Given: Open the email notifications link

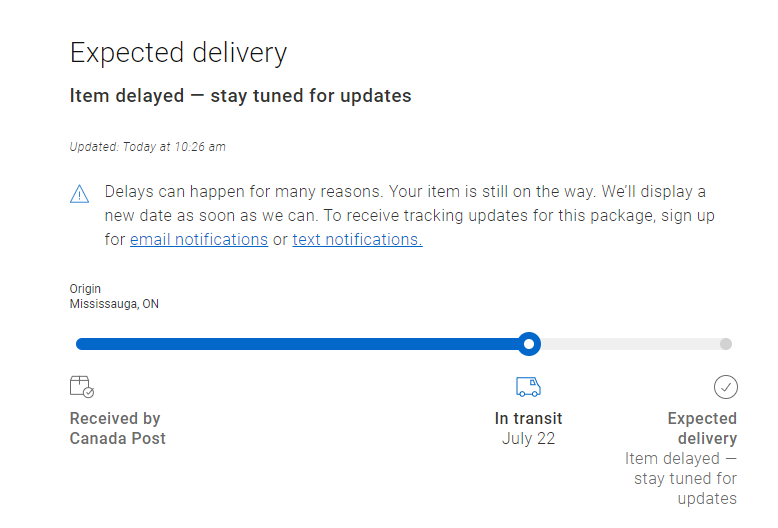Looking at the screenshot, I should coord(199,240).
